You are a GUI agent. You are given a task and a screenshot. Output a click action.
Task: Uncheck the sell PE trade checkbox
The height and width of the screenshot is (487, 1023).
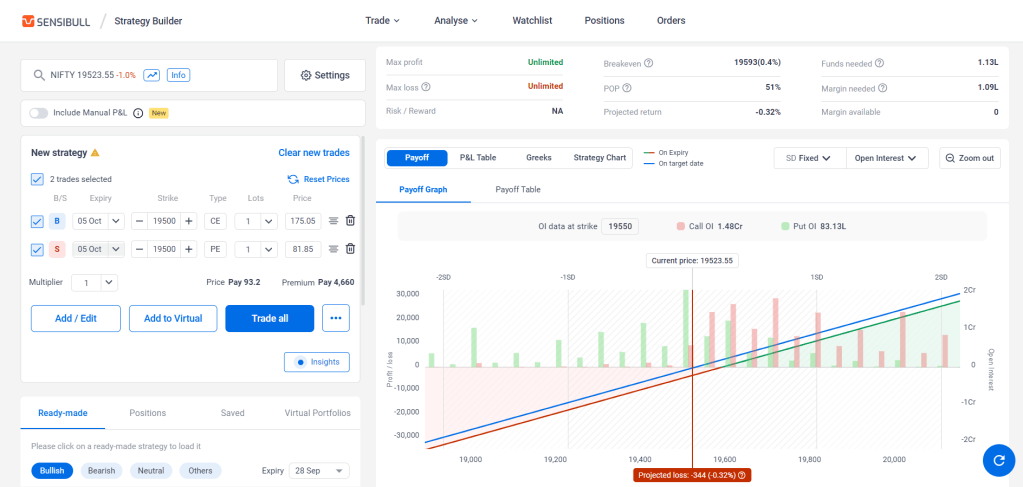pos(37,249)
